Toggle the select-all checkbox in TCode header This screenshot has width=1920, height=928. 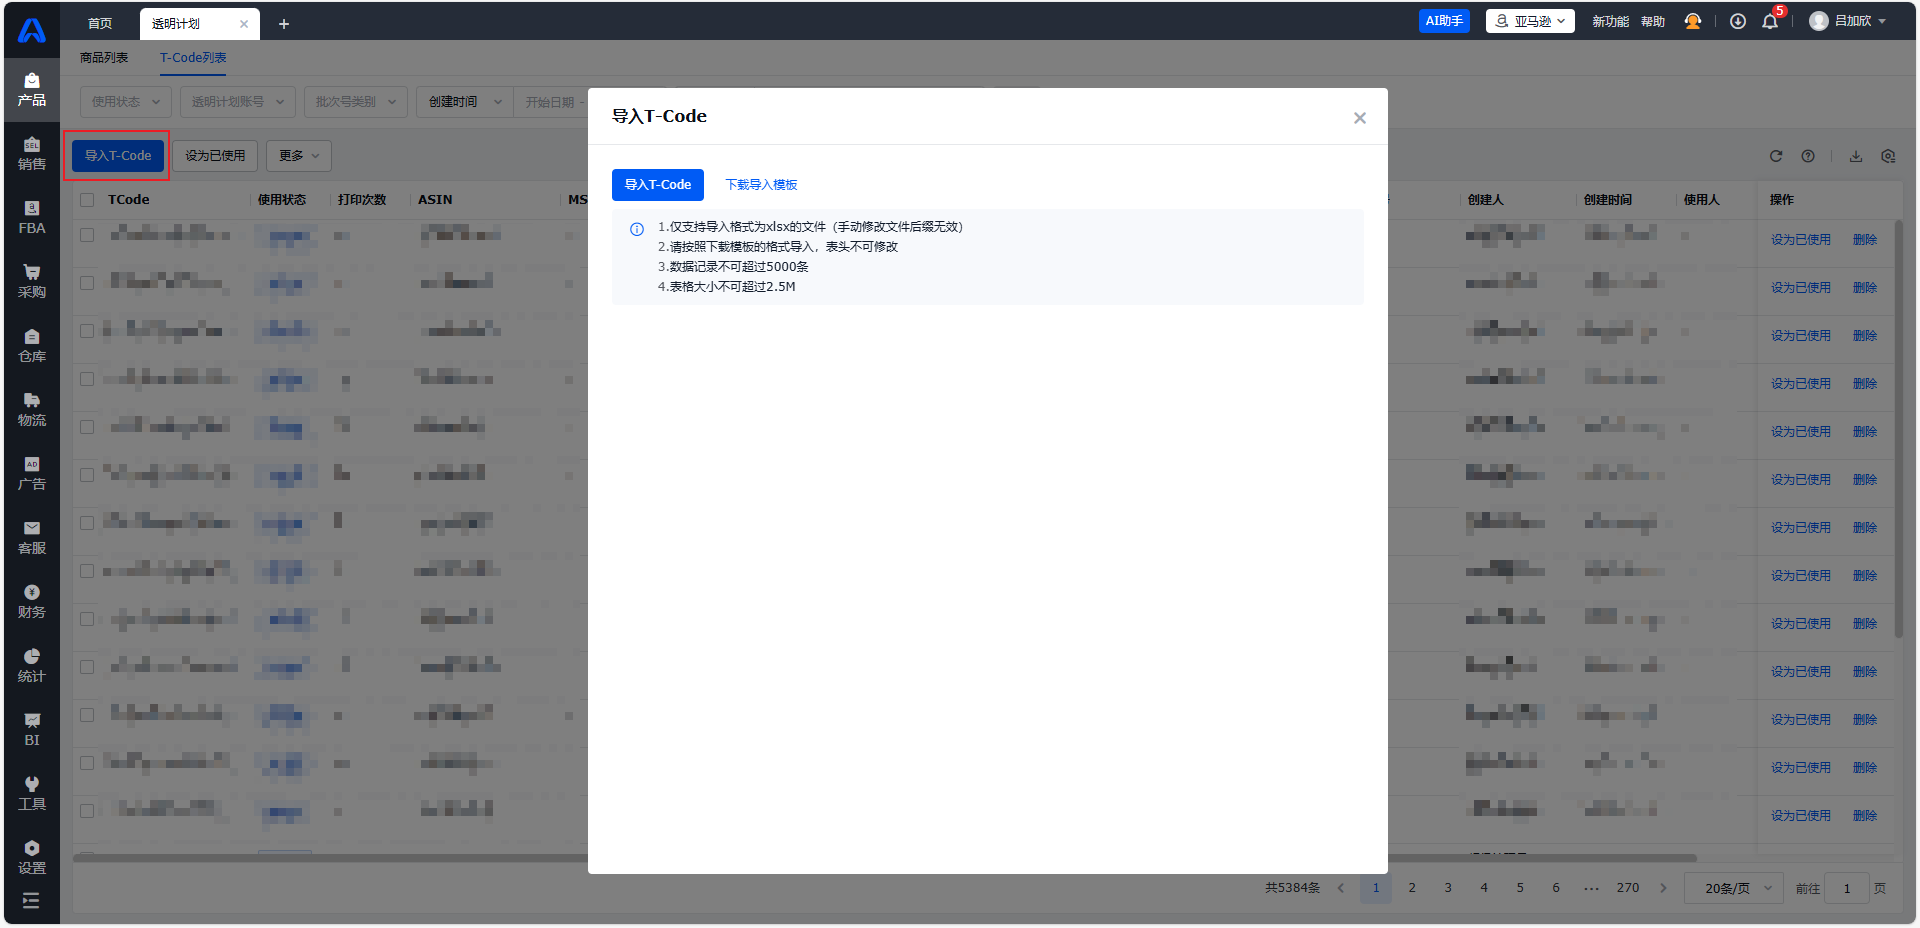coord(87,200)
